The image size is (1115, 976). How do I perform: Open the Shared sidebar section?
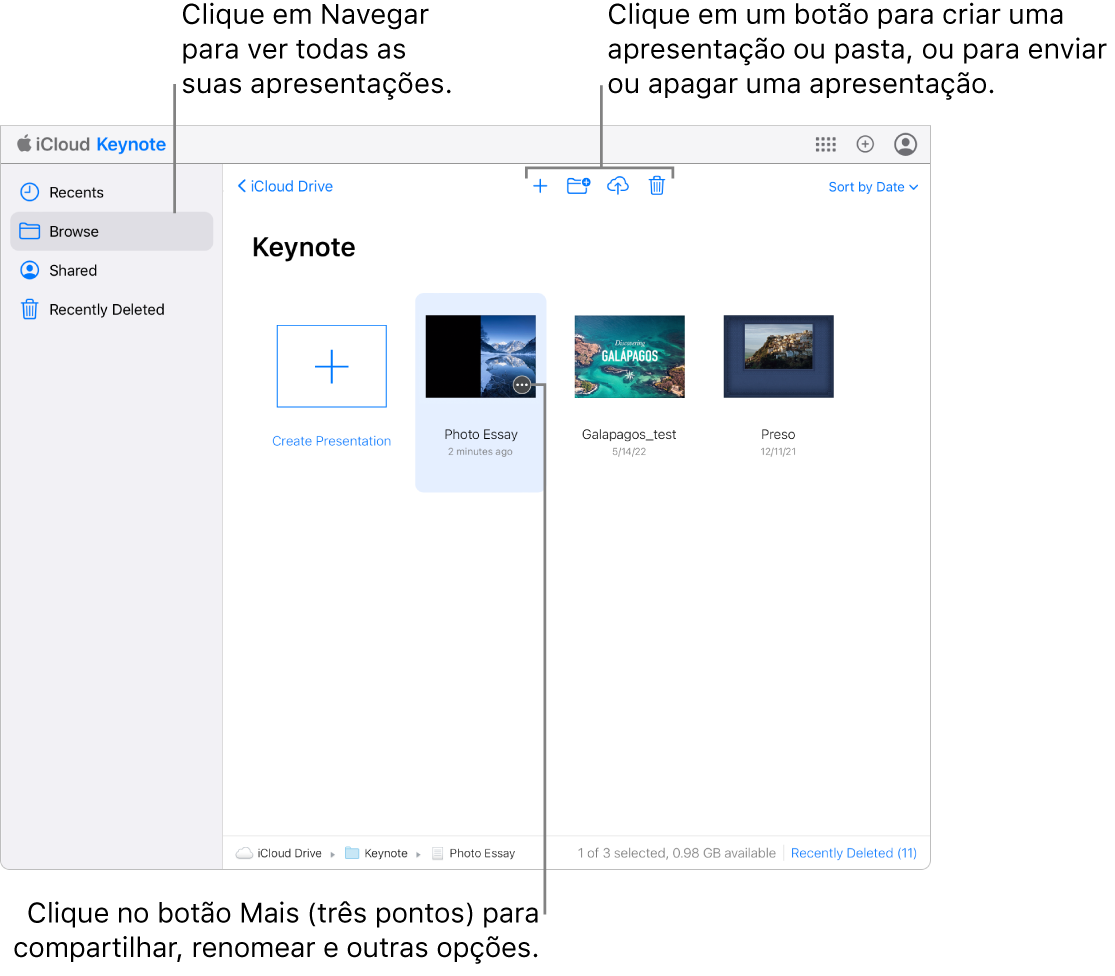tap(111, 271)
